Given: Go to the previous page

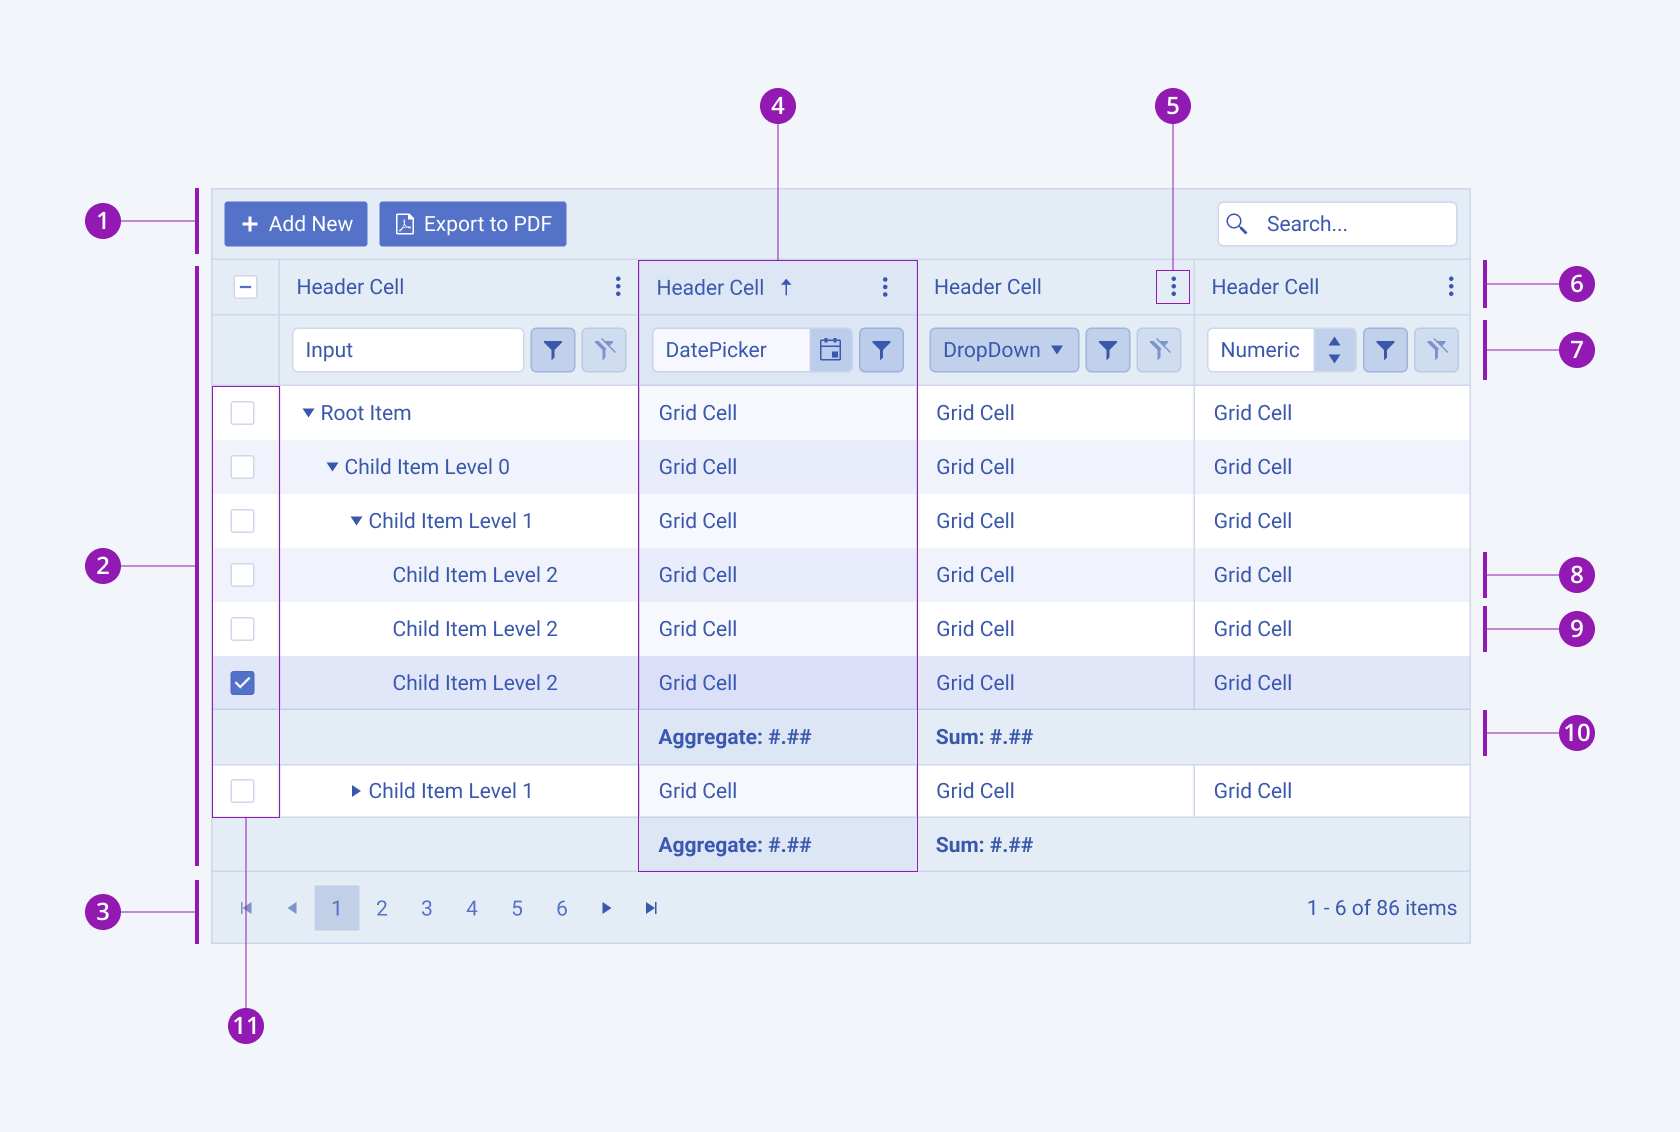Looking at the screenshot, I should click(x=292, y=908).
